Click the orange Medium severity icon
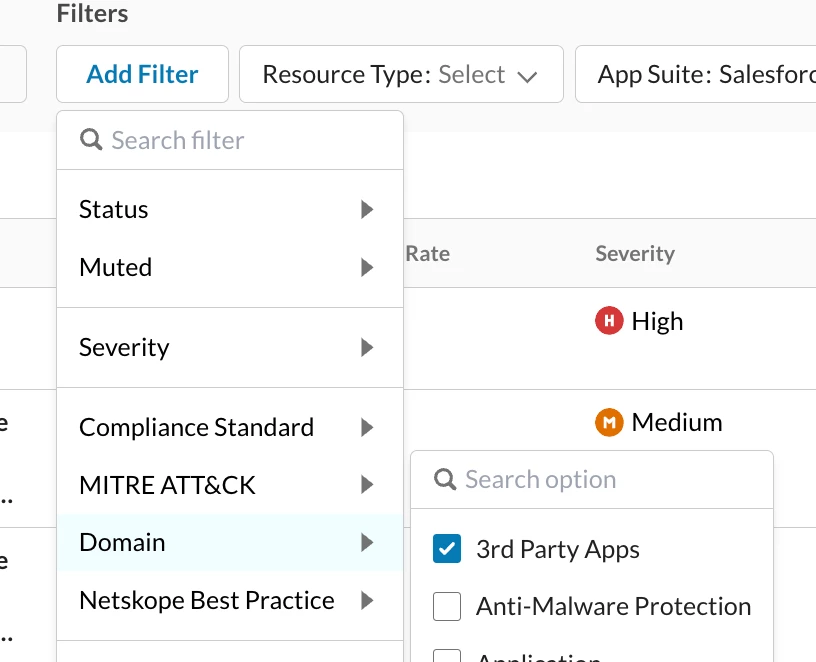The width and height of the screenshot is (816, 662). click(609, 422)
